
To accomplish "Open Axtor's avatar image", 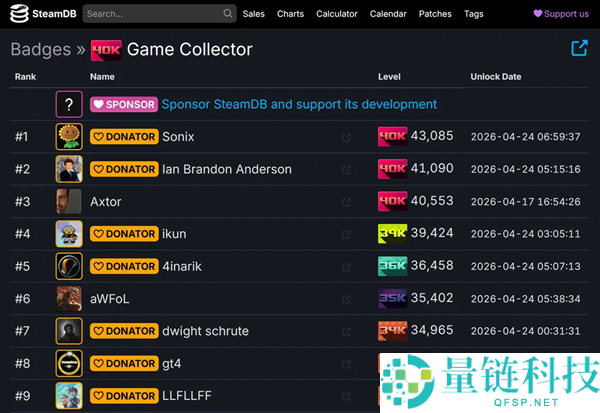I will (69, 201).
